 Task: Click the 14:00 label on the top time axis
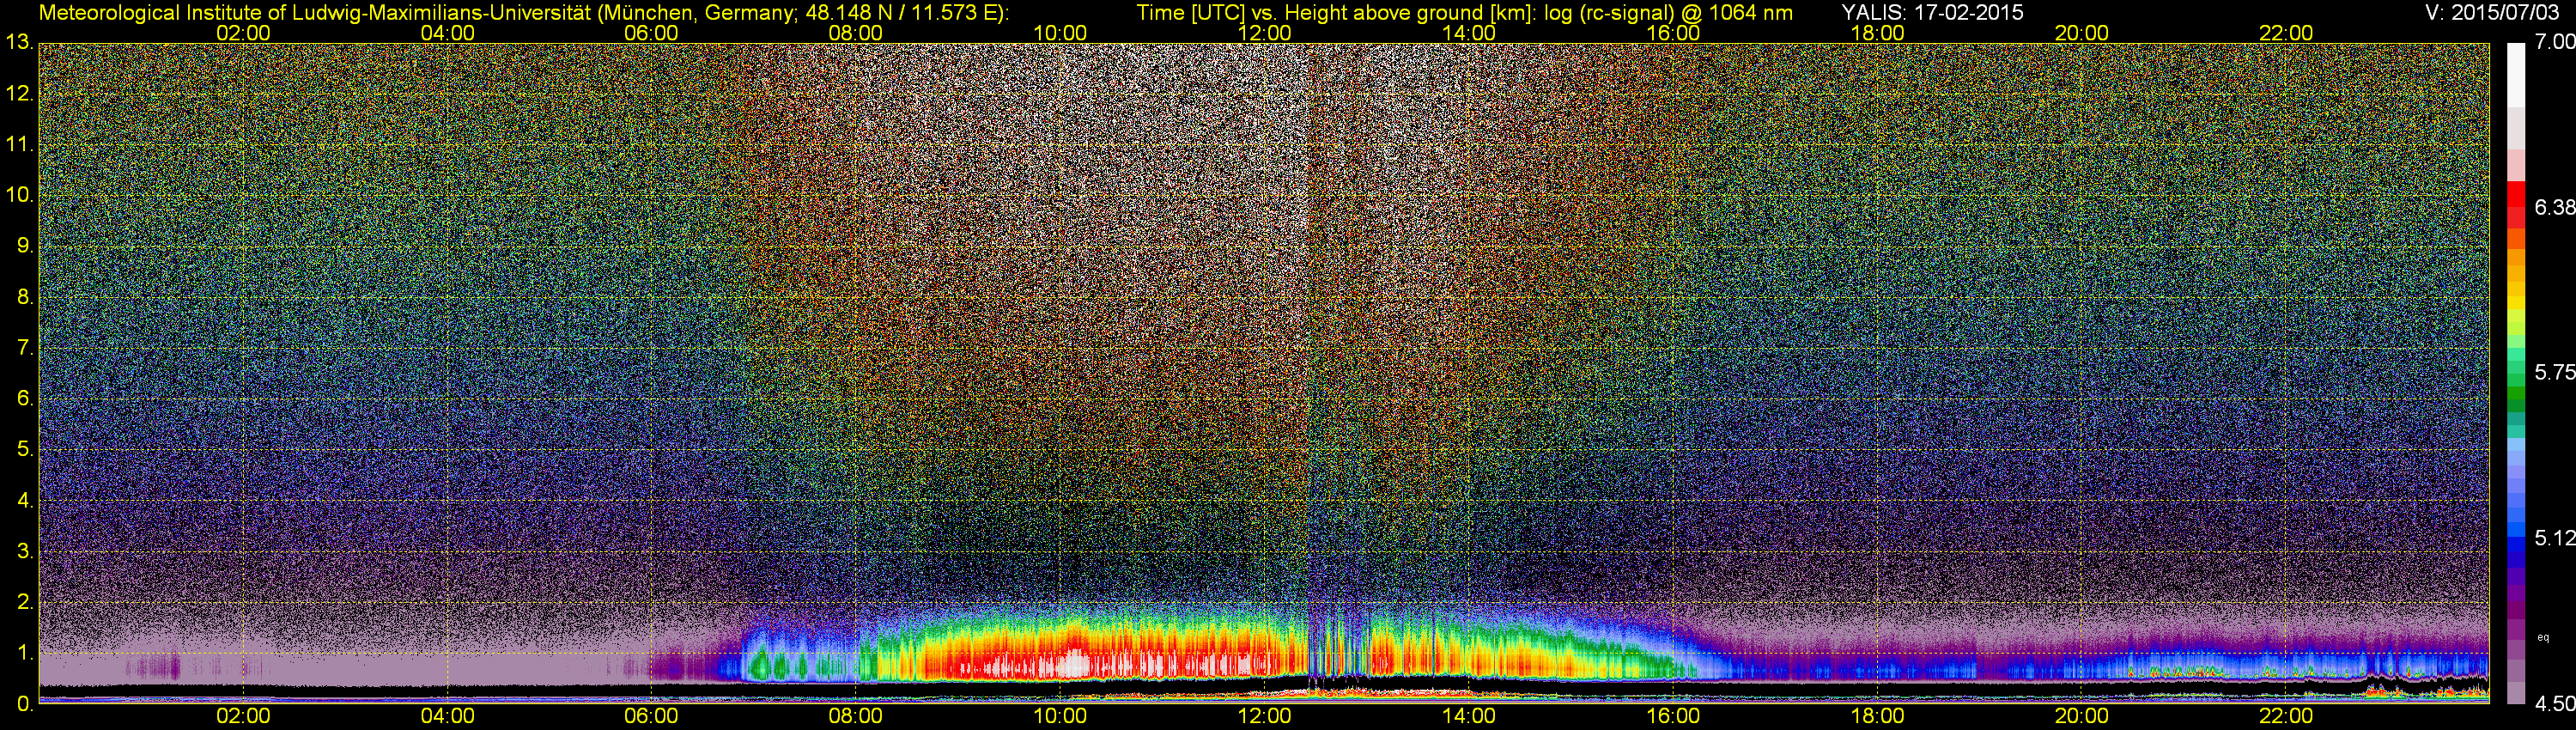1468,33
